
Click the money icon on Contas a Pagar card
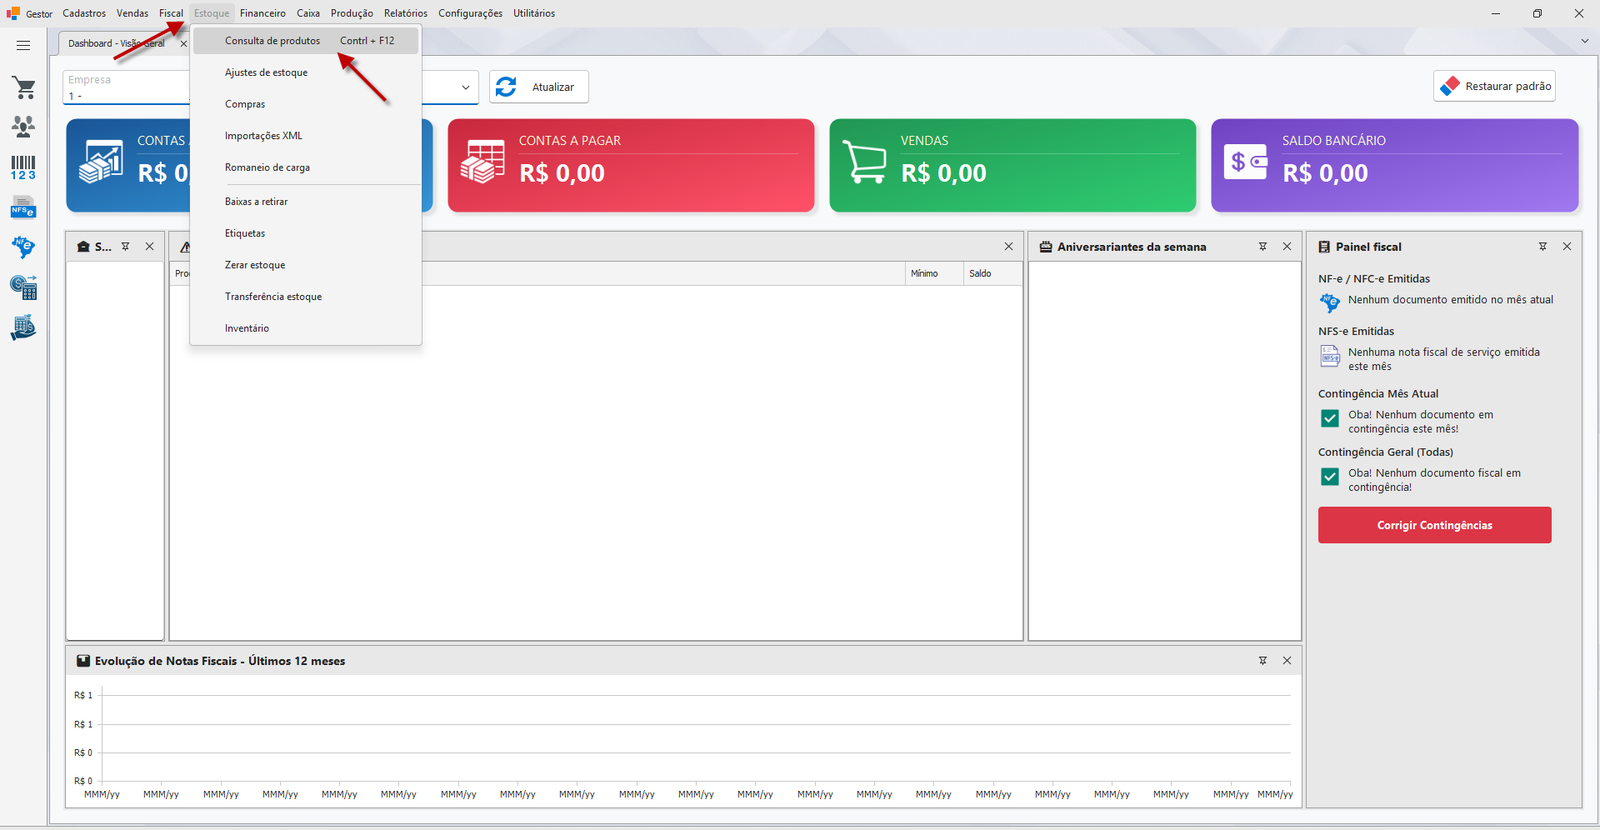(x=482, y=163)
